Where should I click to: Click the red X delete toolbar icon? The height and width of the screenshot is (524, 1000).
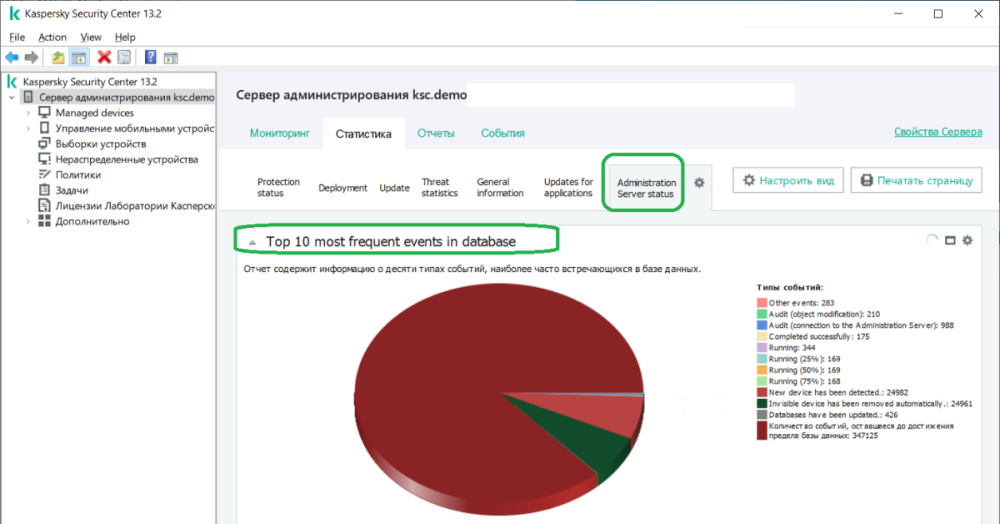click(x=104, y=57)
